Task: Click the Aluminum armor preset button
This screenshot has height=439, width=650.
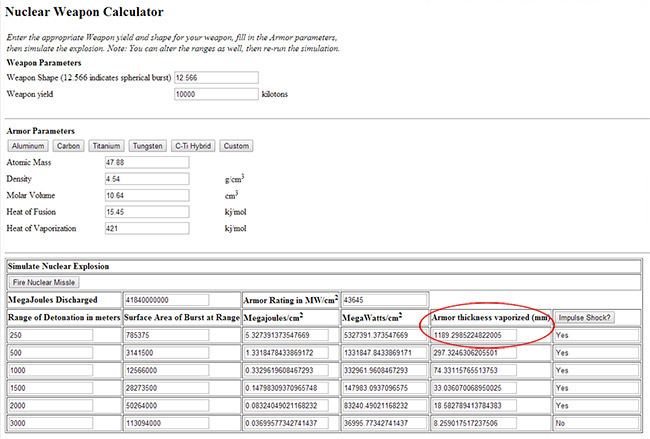Action: [x=28, y=146]
